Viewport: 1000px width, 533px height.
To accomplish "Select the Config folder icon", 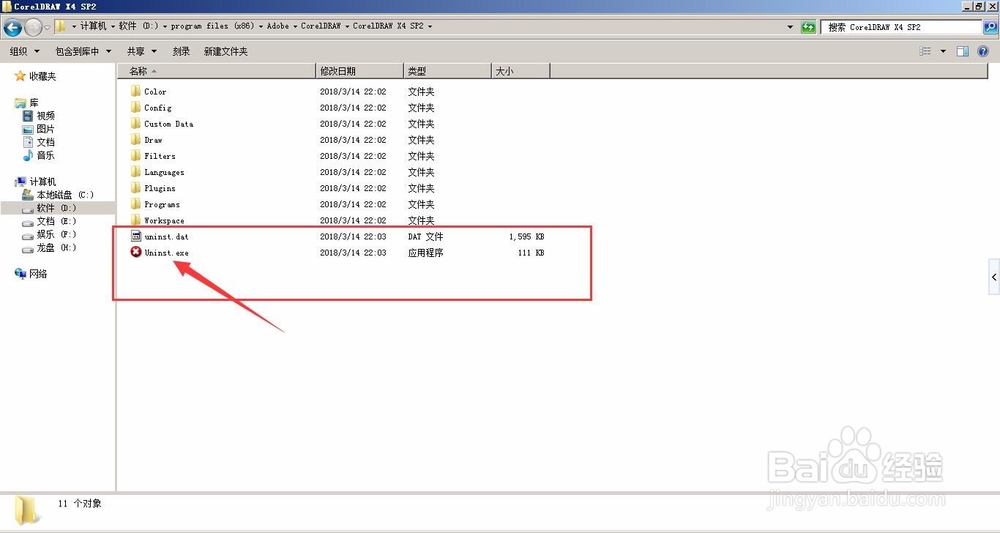I will click(x=135, y=107).
